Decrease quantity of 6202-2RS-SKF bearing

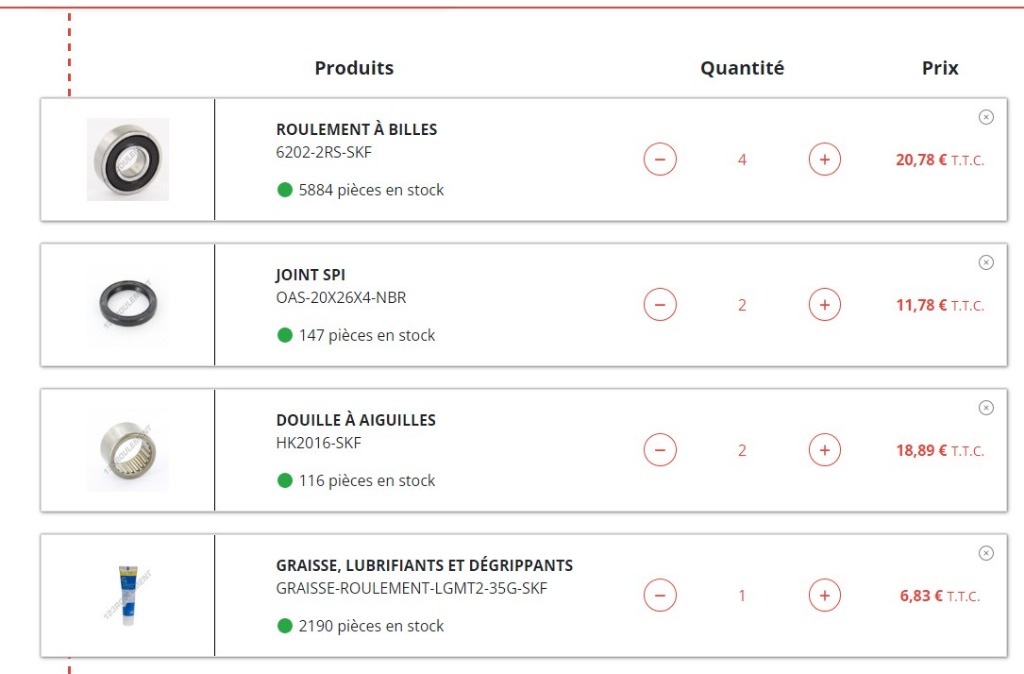point(660,159)
